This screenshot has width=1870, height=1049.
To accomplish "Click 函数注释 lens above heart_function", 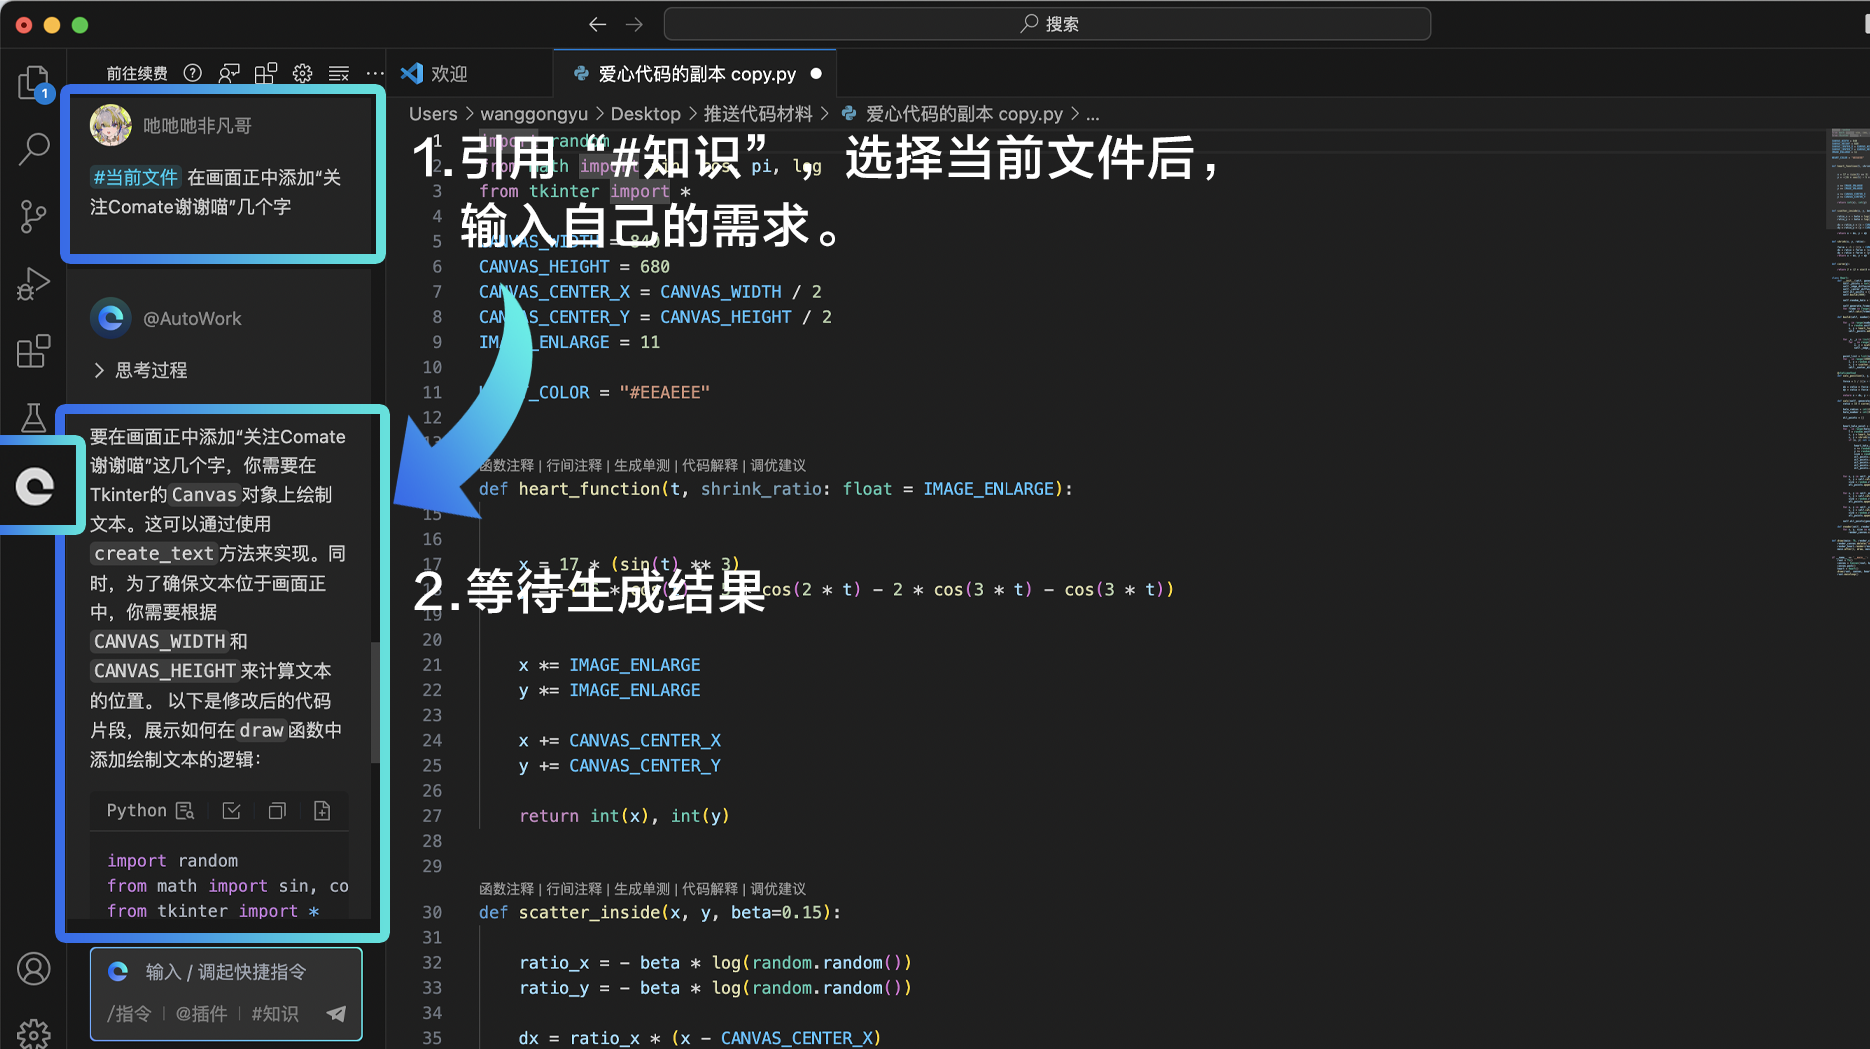I will [506, 465].
